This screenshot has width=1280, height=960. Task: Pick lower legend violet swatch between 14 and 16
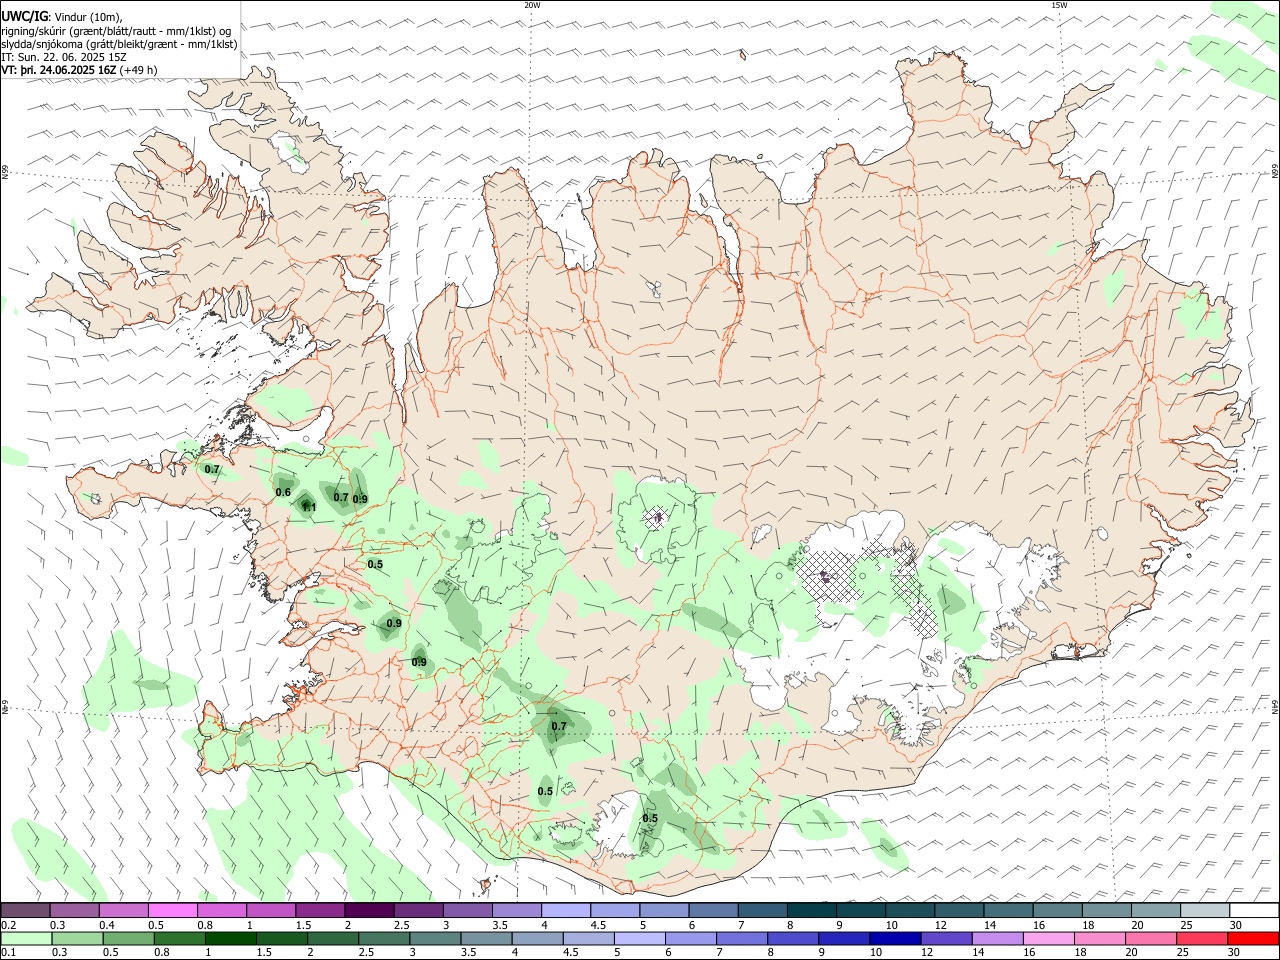point(996,938)
